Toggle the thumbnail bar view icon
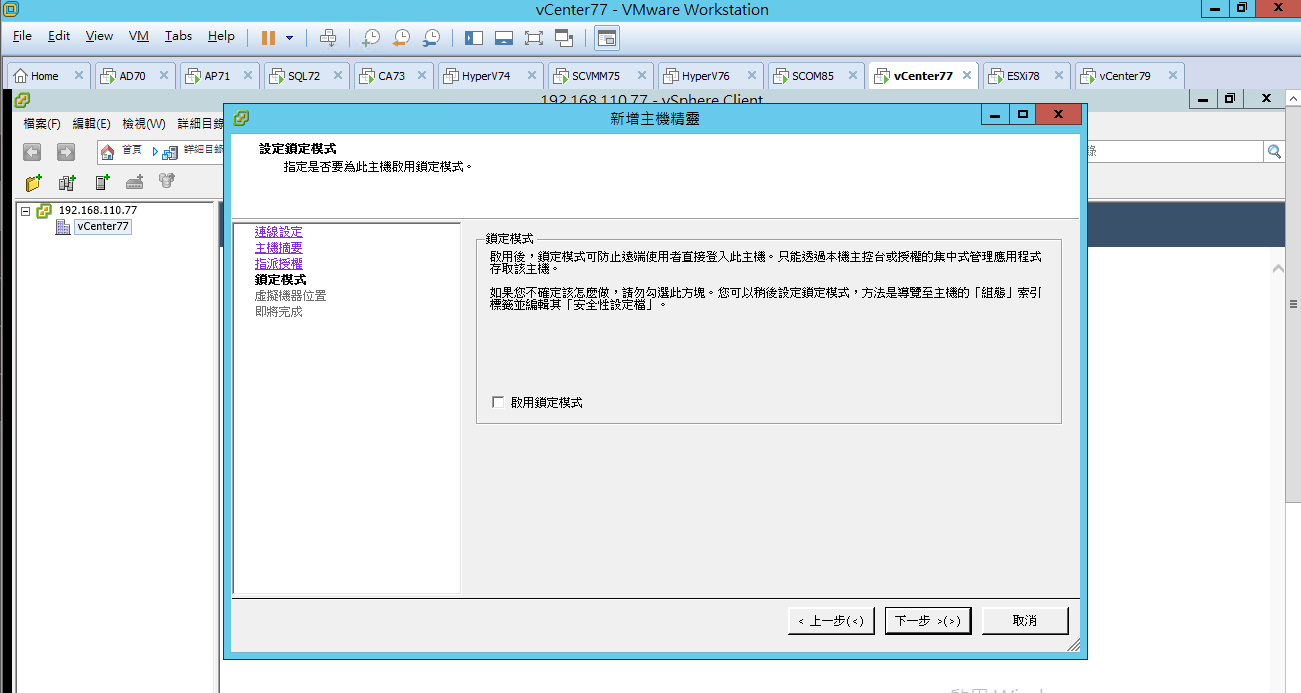Viewport: 1301px width, 693px height. 504,37
